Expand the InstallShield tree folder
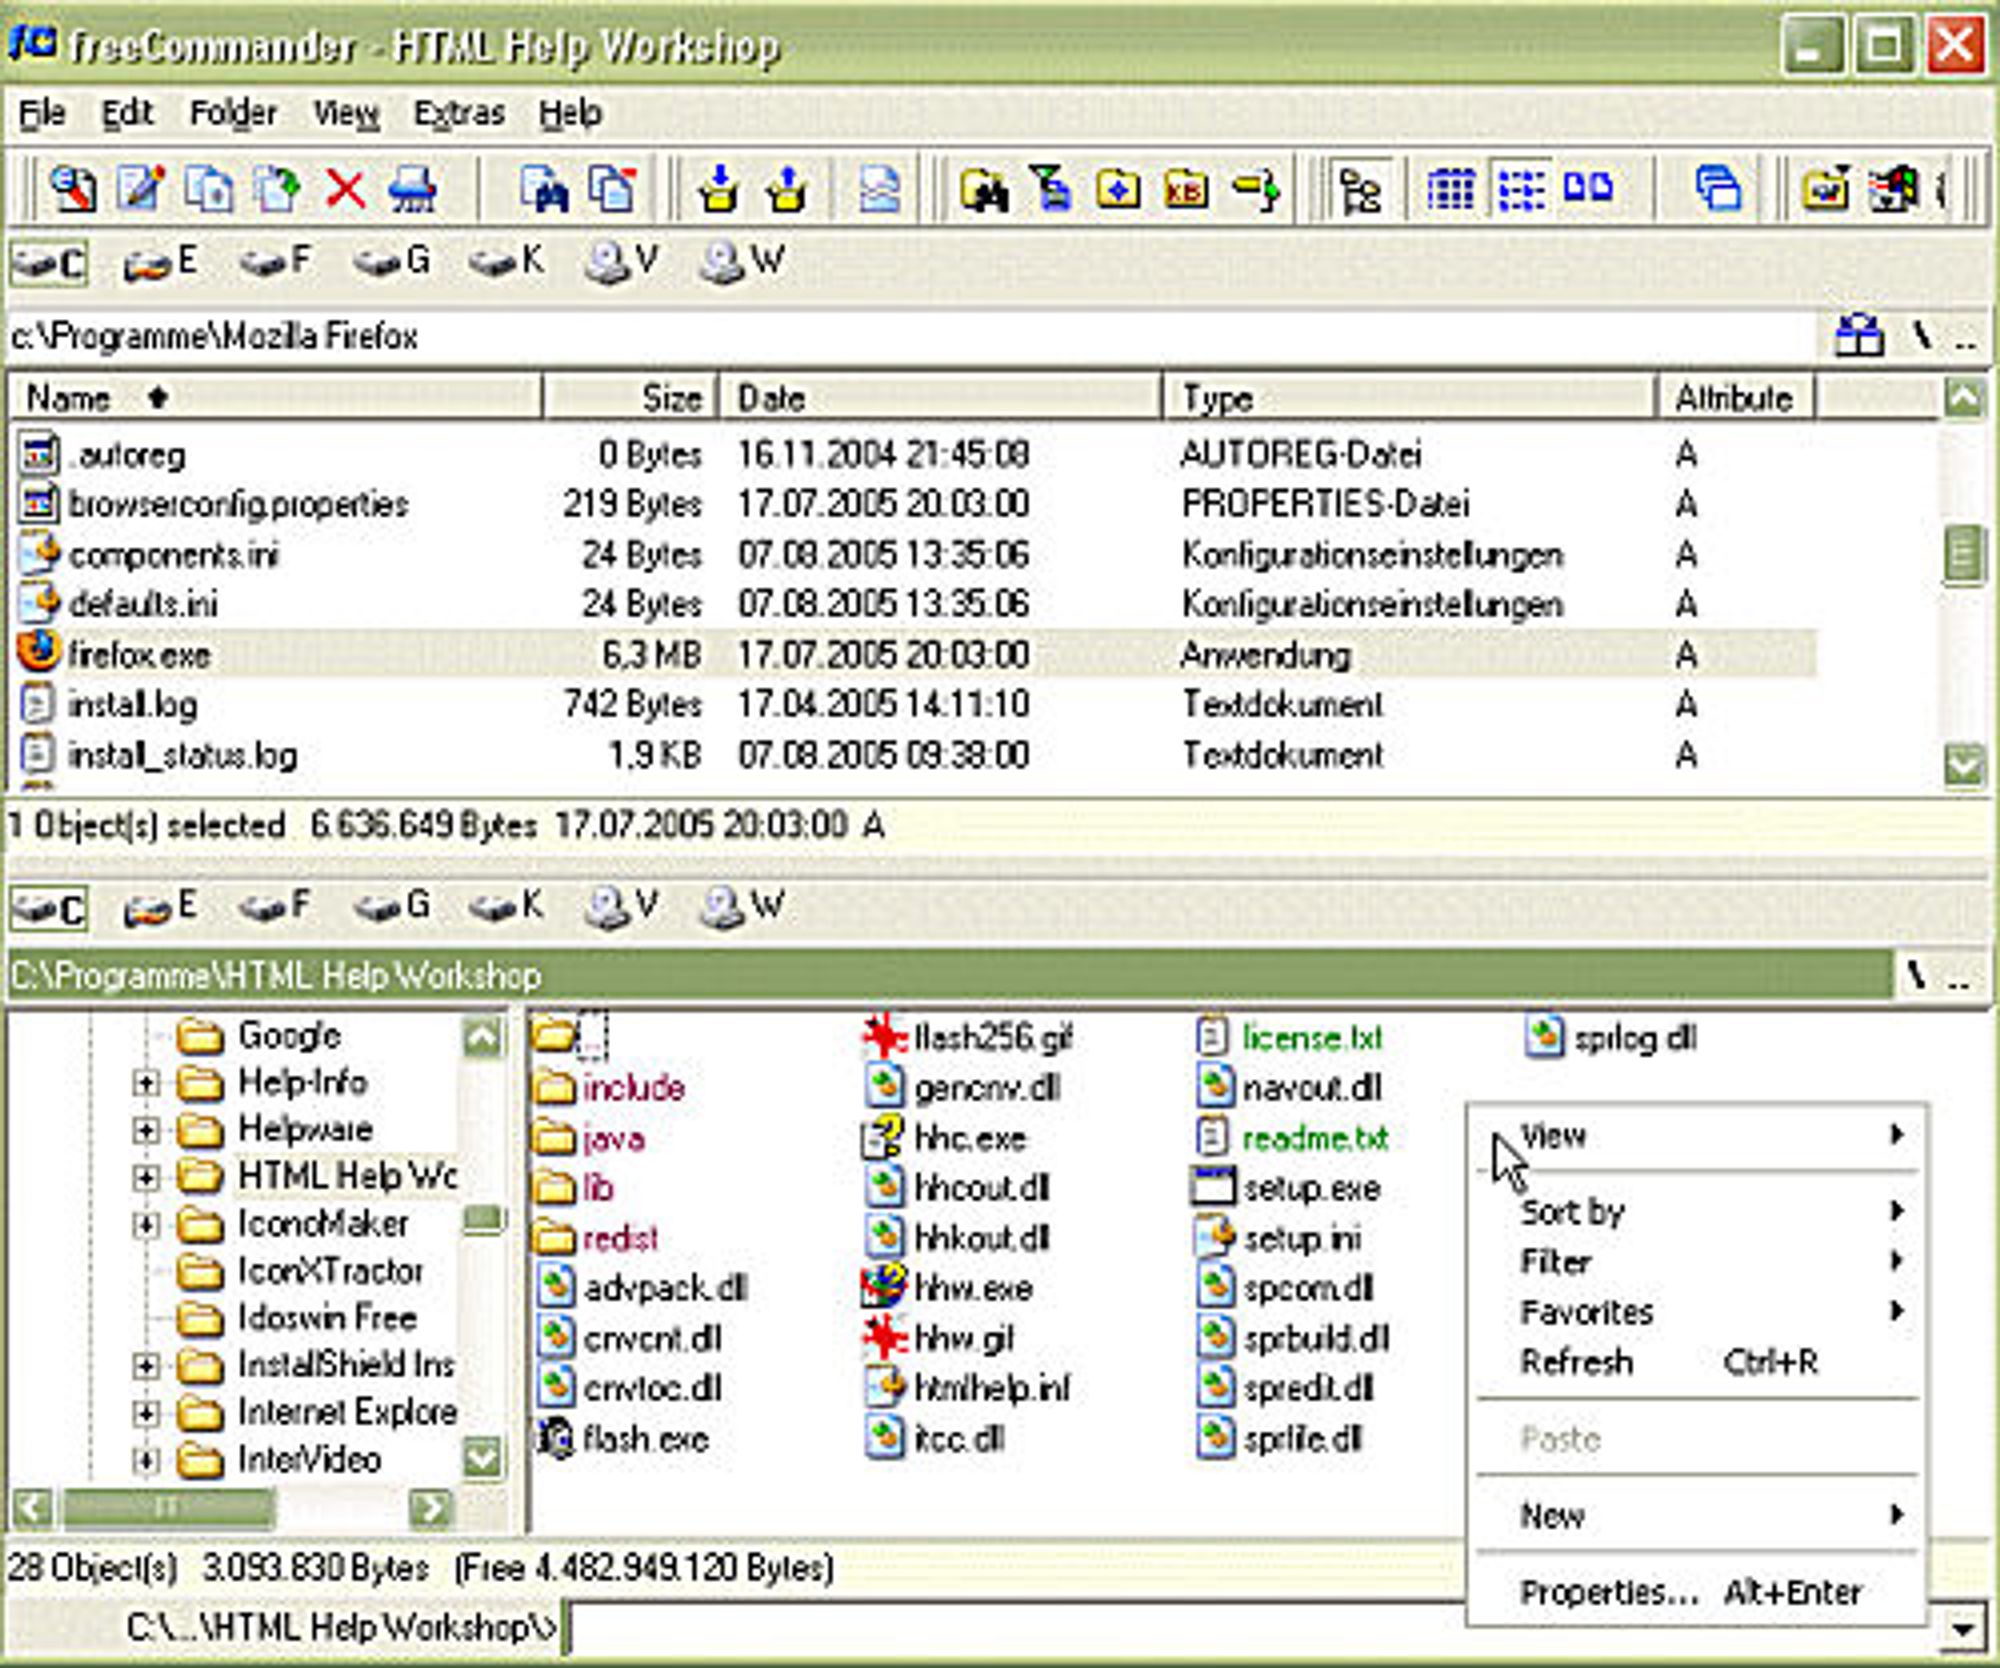This screenshot has width=2000, height=1668. [x=145, y=1365]
